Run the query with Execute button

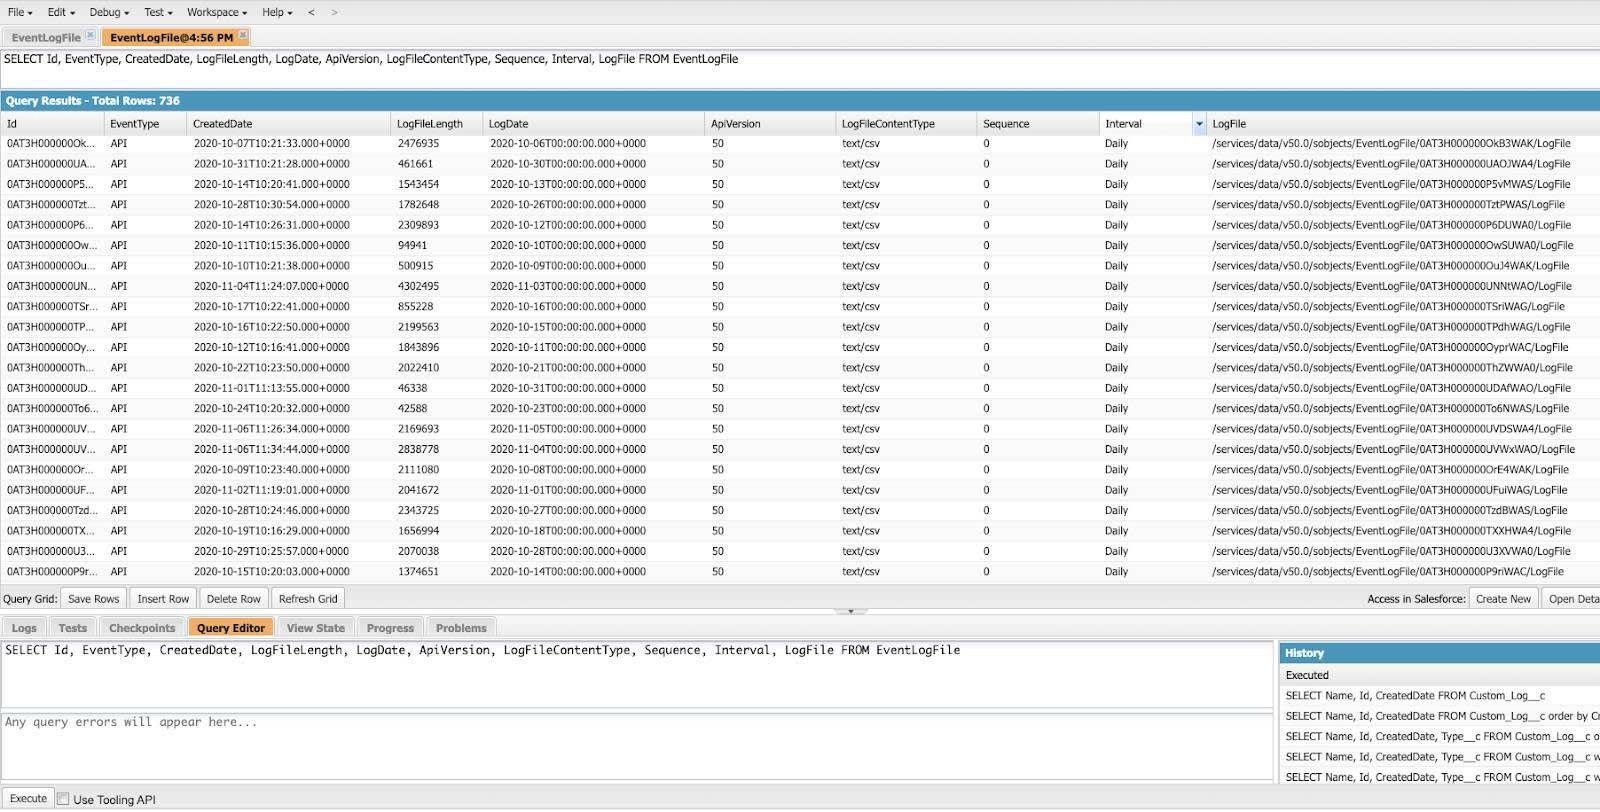click(x=28, y=798)
